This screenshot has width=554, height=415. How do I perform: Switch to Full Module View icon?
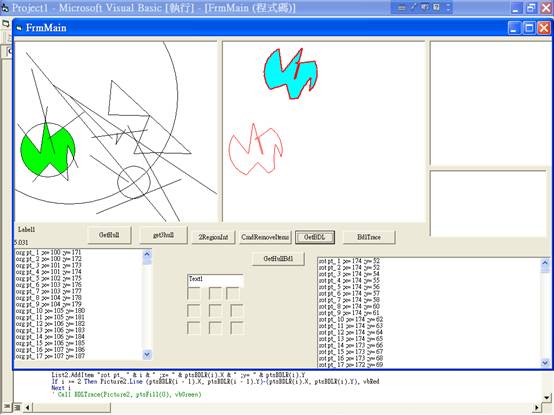(17, 408)
